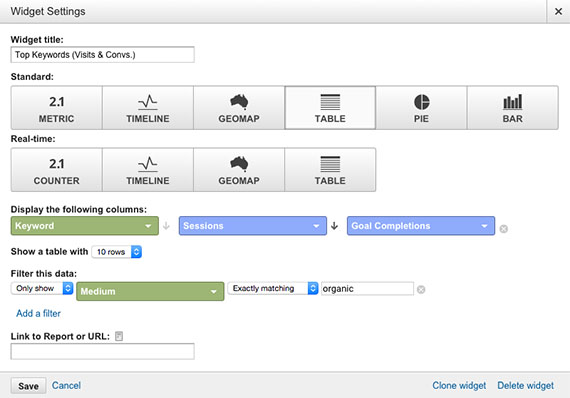This screenshot has height=398, width=570.
Task: Select the real-time Timeline widget type
Action: (148, 170)
